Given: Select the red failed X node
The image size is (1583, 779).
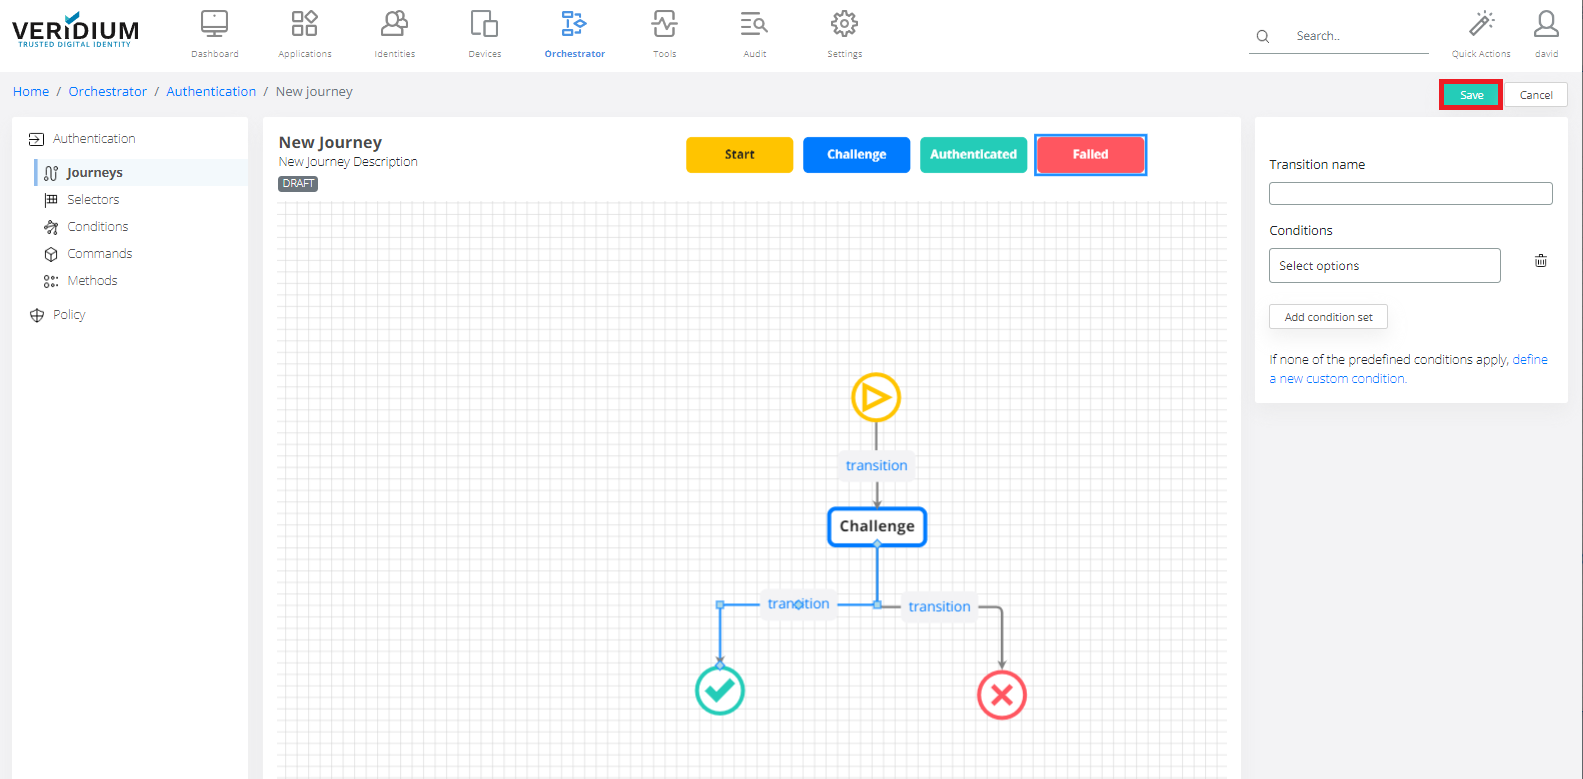Looking at the screenshot, I should coord(1001,695).
